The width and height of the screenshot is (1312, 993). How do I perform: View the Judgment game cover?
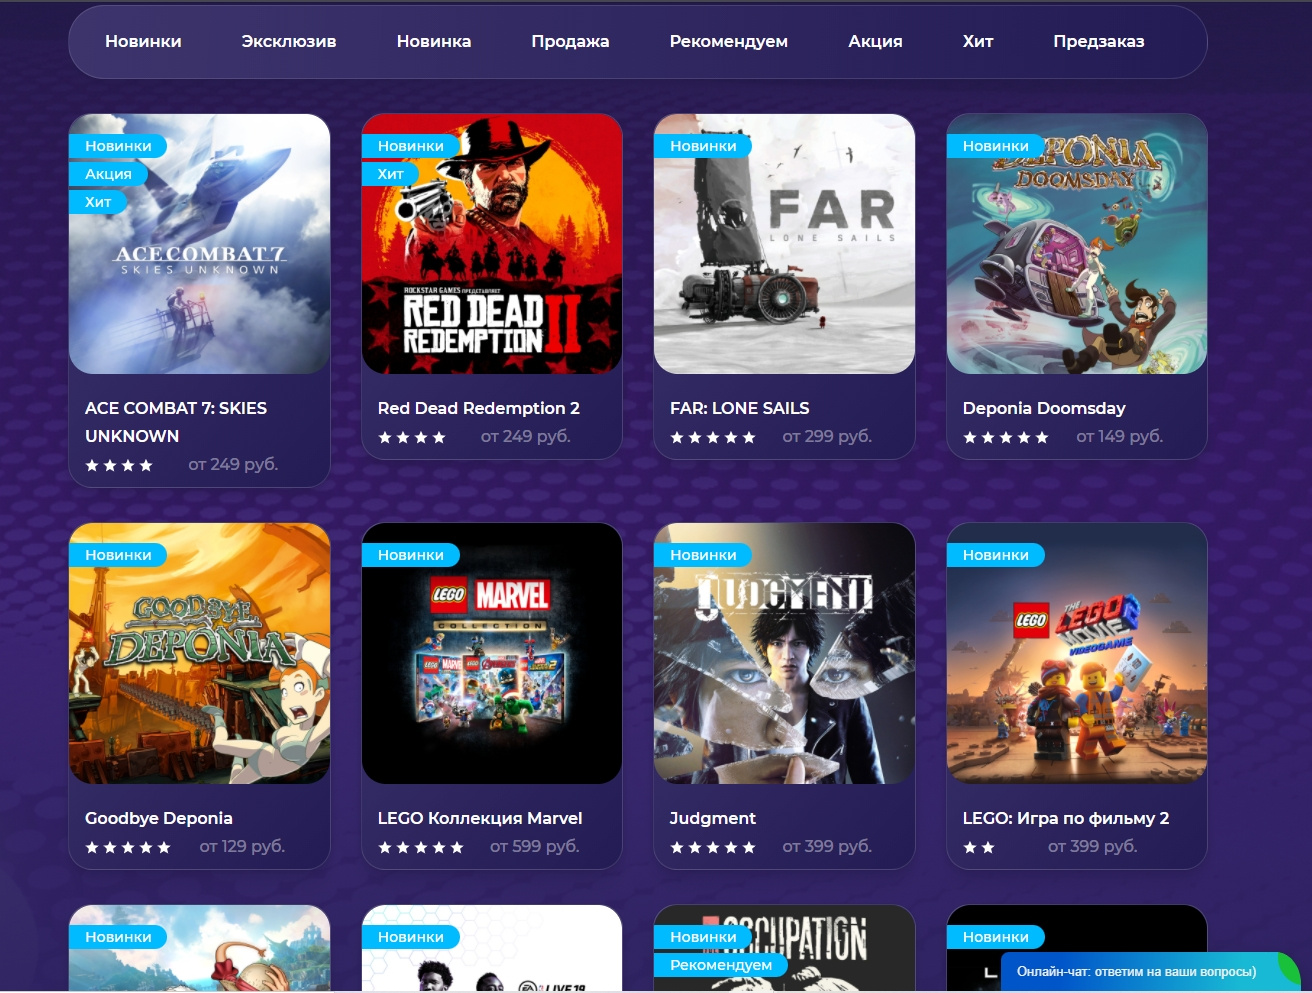pyautogui.click(x=784, y=653)
